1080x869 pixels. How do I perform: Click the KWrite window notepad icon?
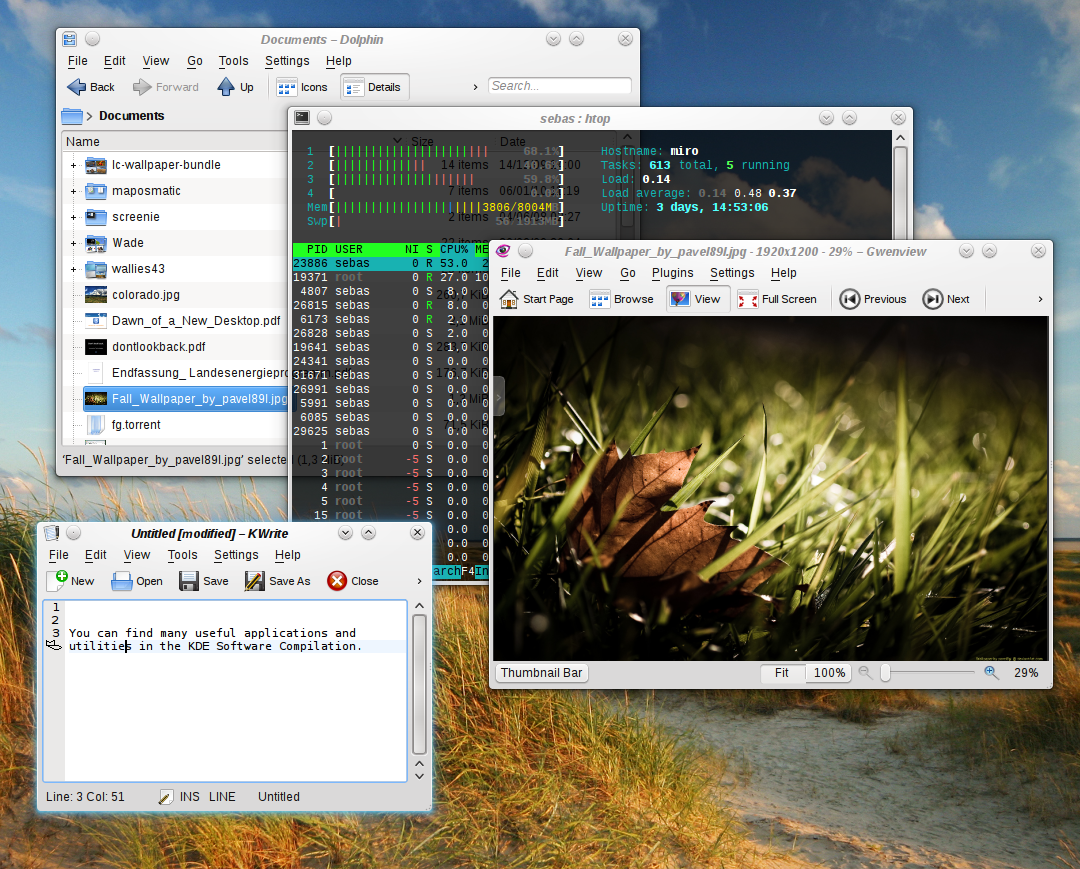[51, 532]
